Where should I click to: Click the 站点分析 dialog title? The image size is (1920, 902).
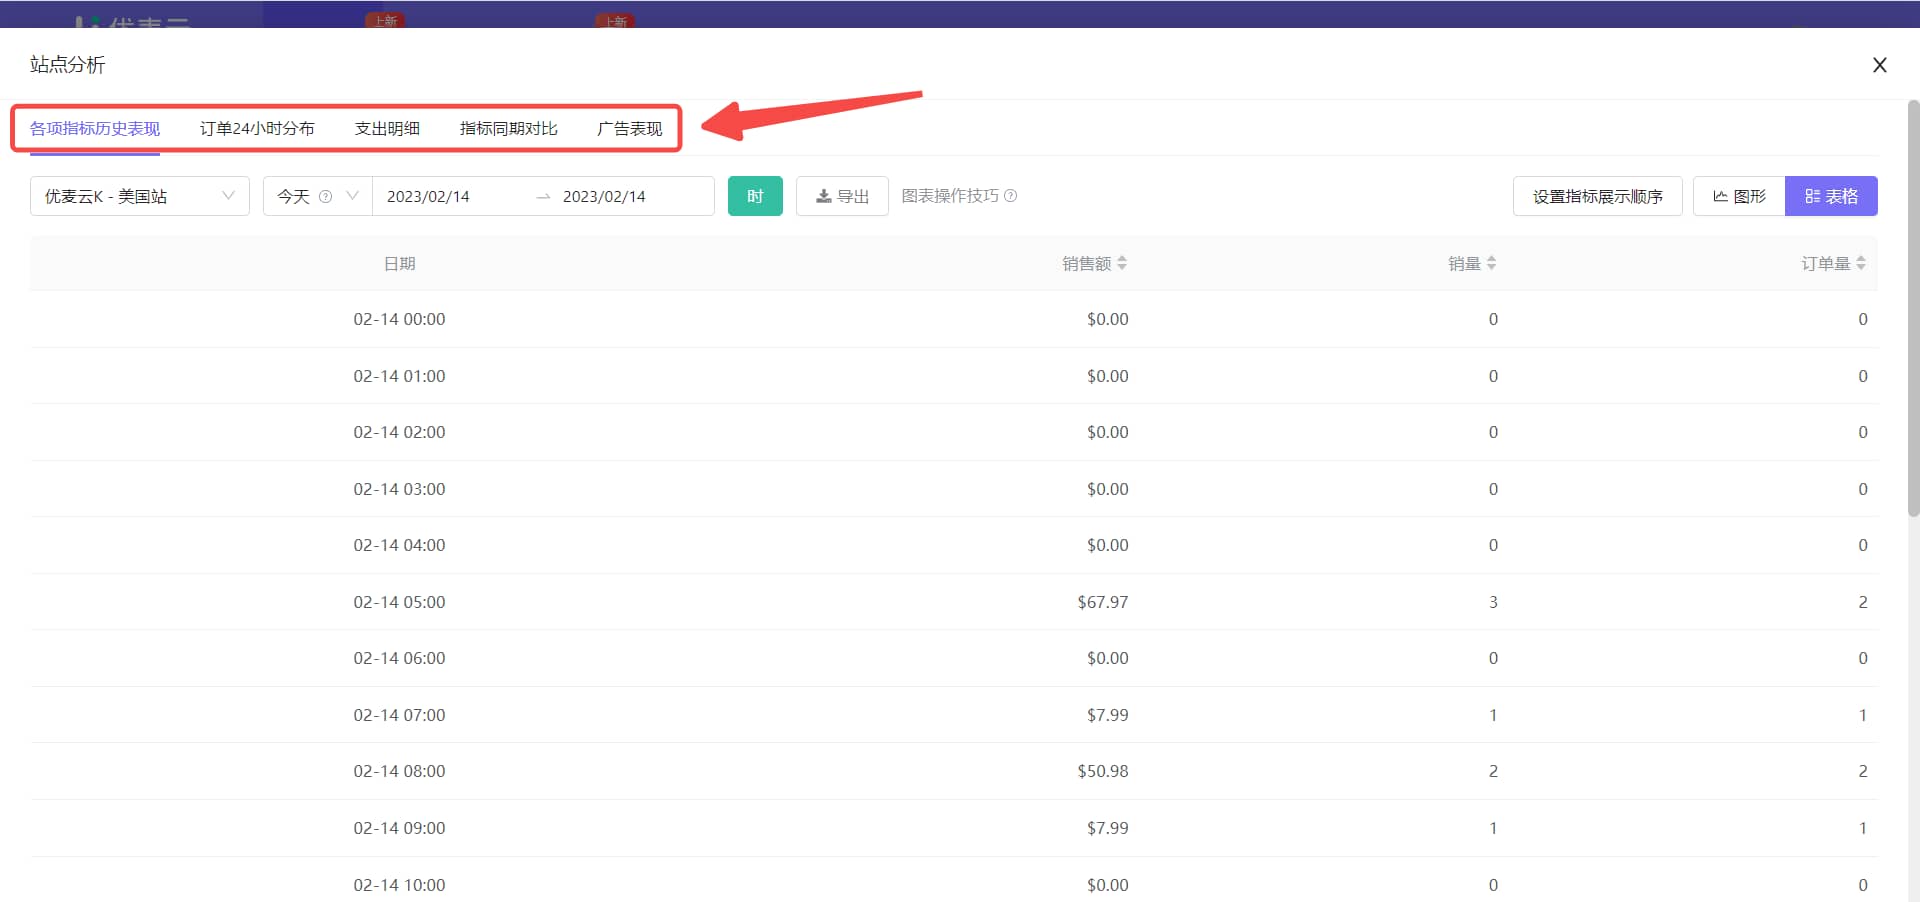(67, 65)
